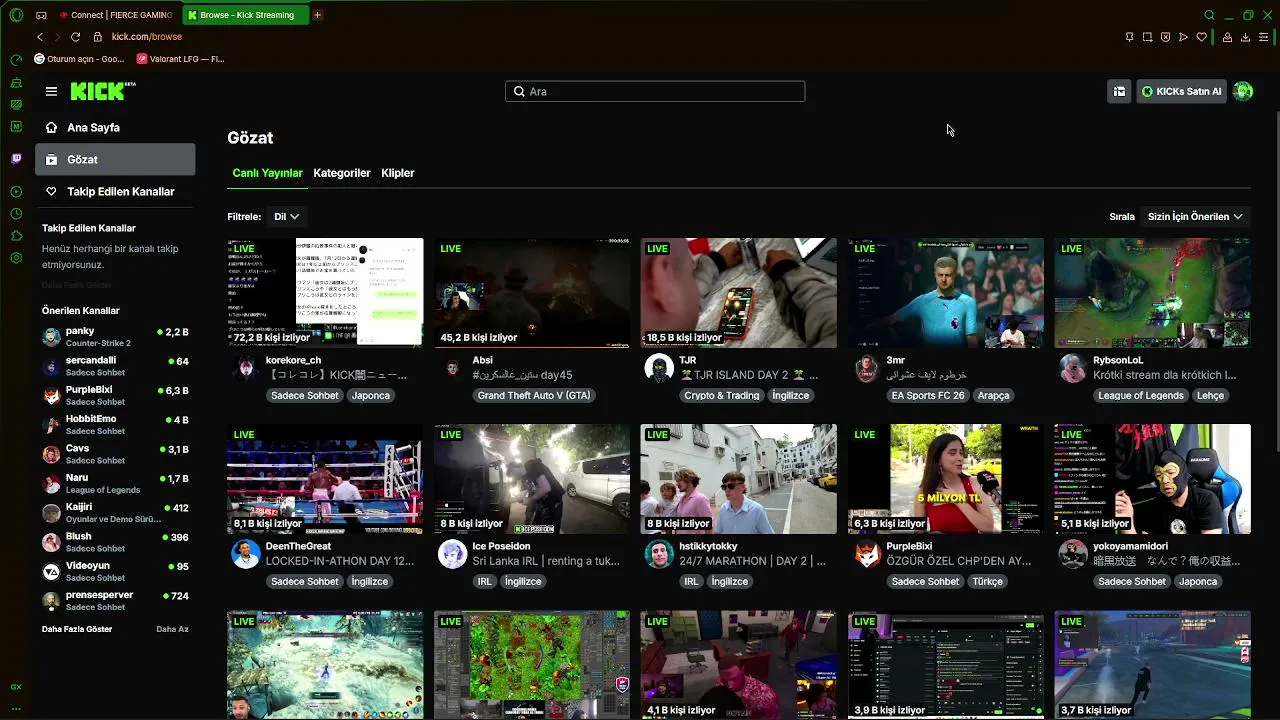Click the Absi streamer name

(x=483, y=360)
